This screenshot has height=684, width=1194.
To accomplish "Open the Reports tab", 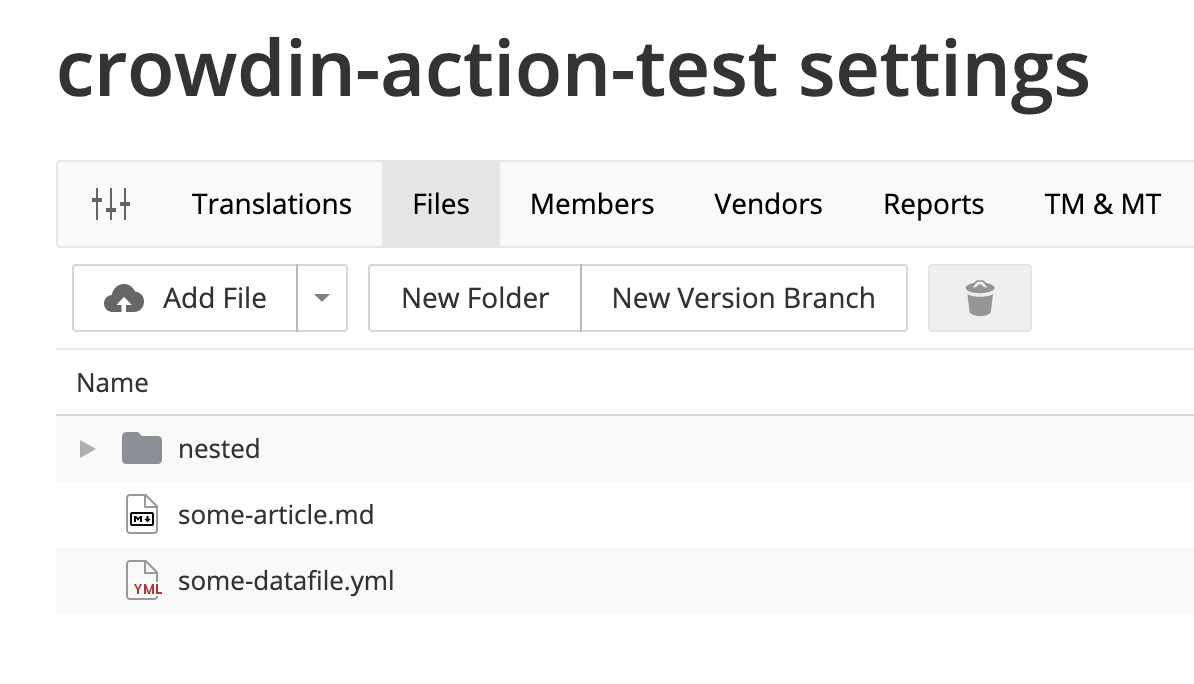I will (x=933, y=204).
